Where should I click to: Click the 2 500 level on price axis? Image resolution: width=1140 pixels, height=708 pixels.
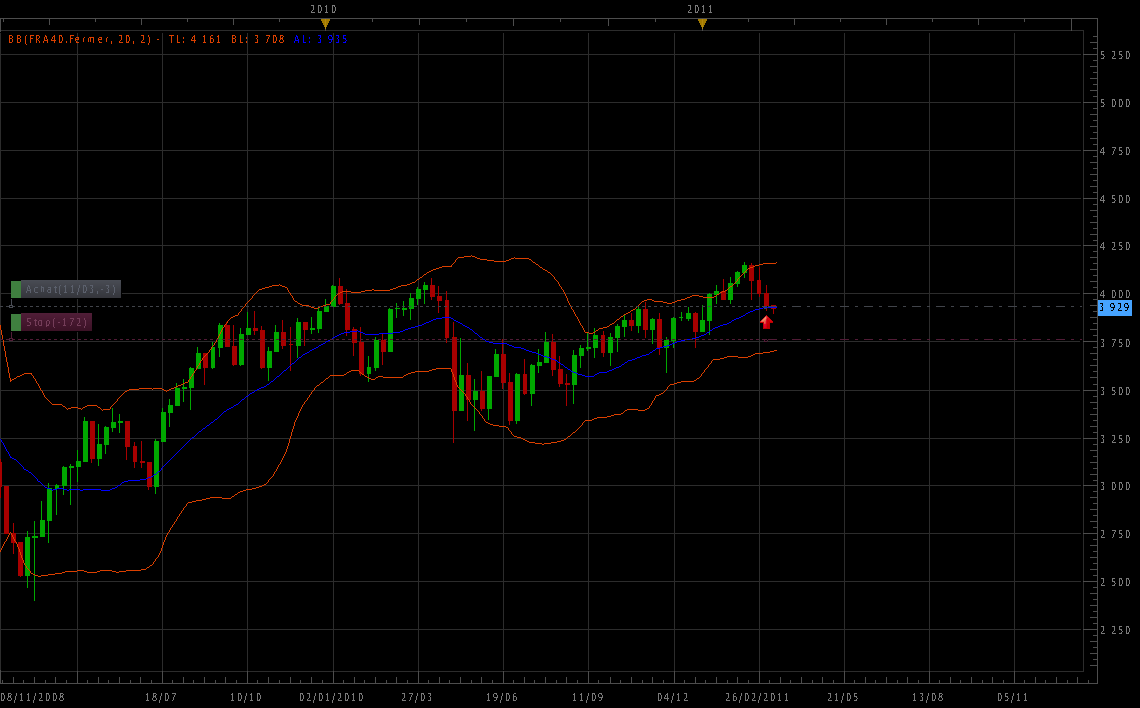(x=1115, y=582)
